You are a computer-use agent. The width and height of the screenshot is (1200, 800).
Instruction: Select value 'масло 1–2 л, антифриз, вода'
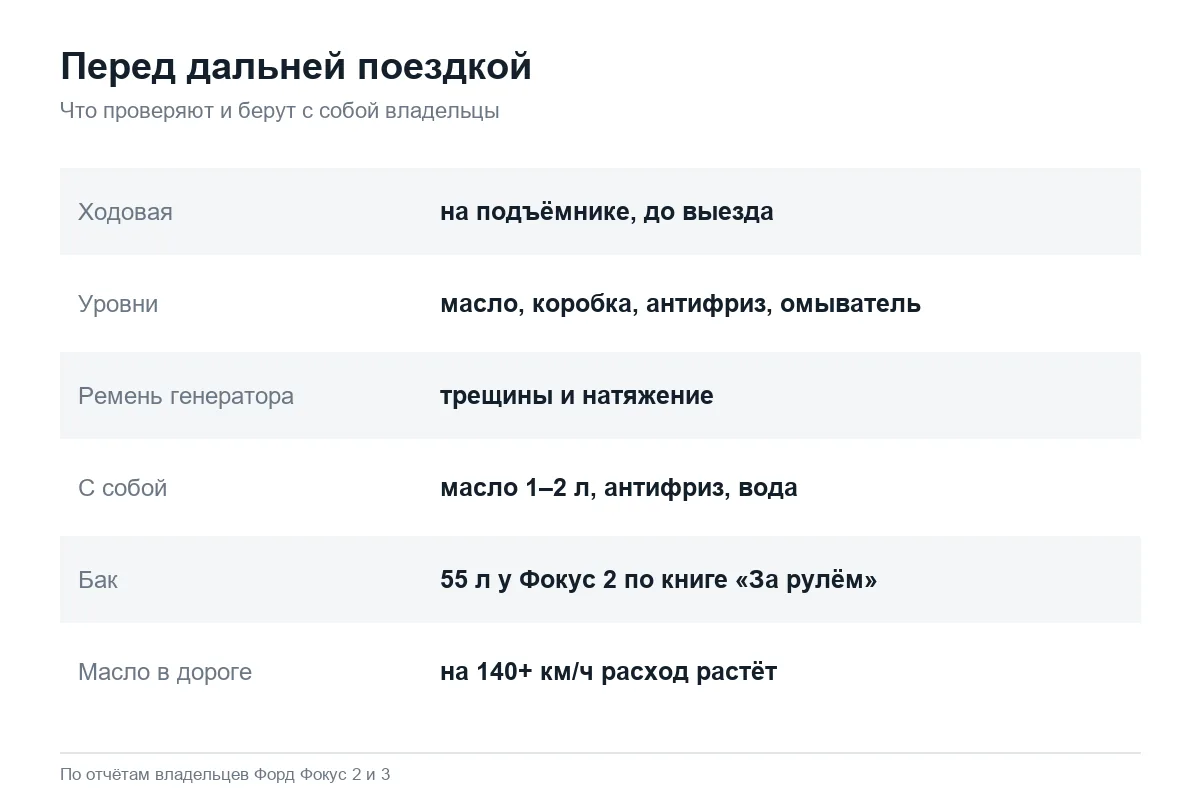click(x=618, y=488)
